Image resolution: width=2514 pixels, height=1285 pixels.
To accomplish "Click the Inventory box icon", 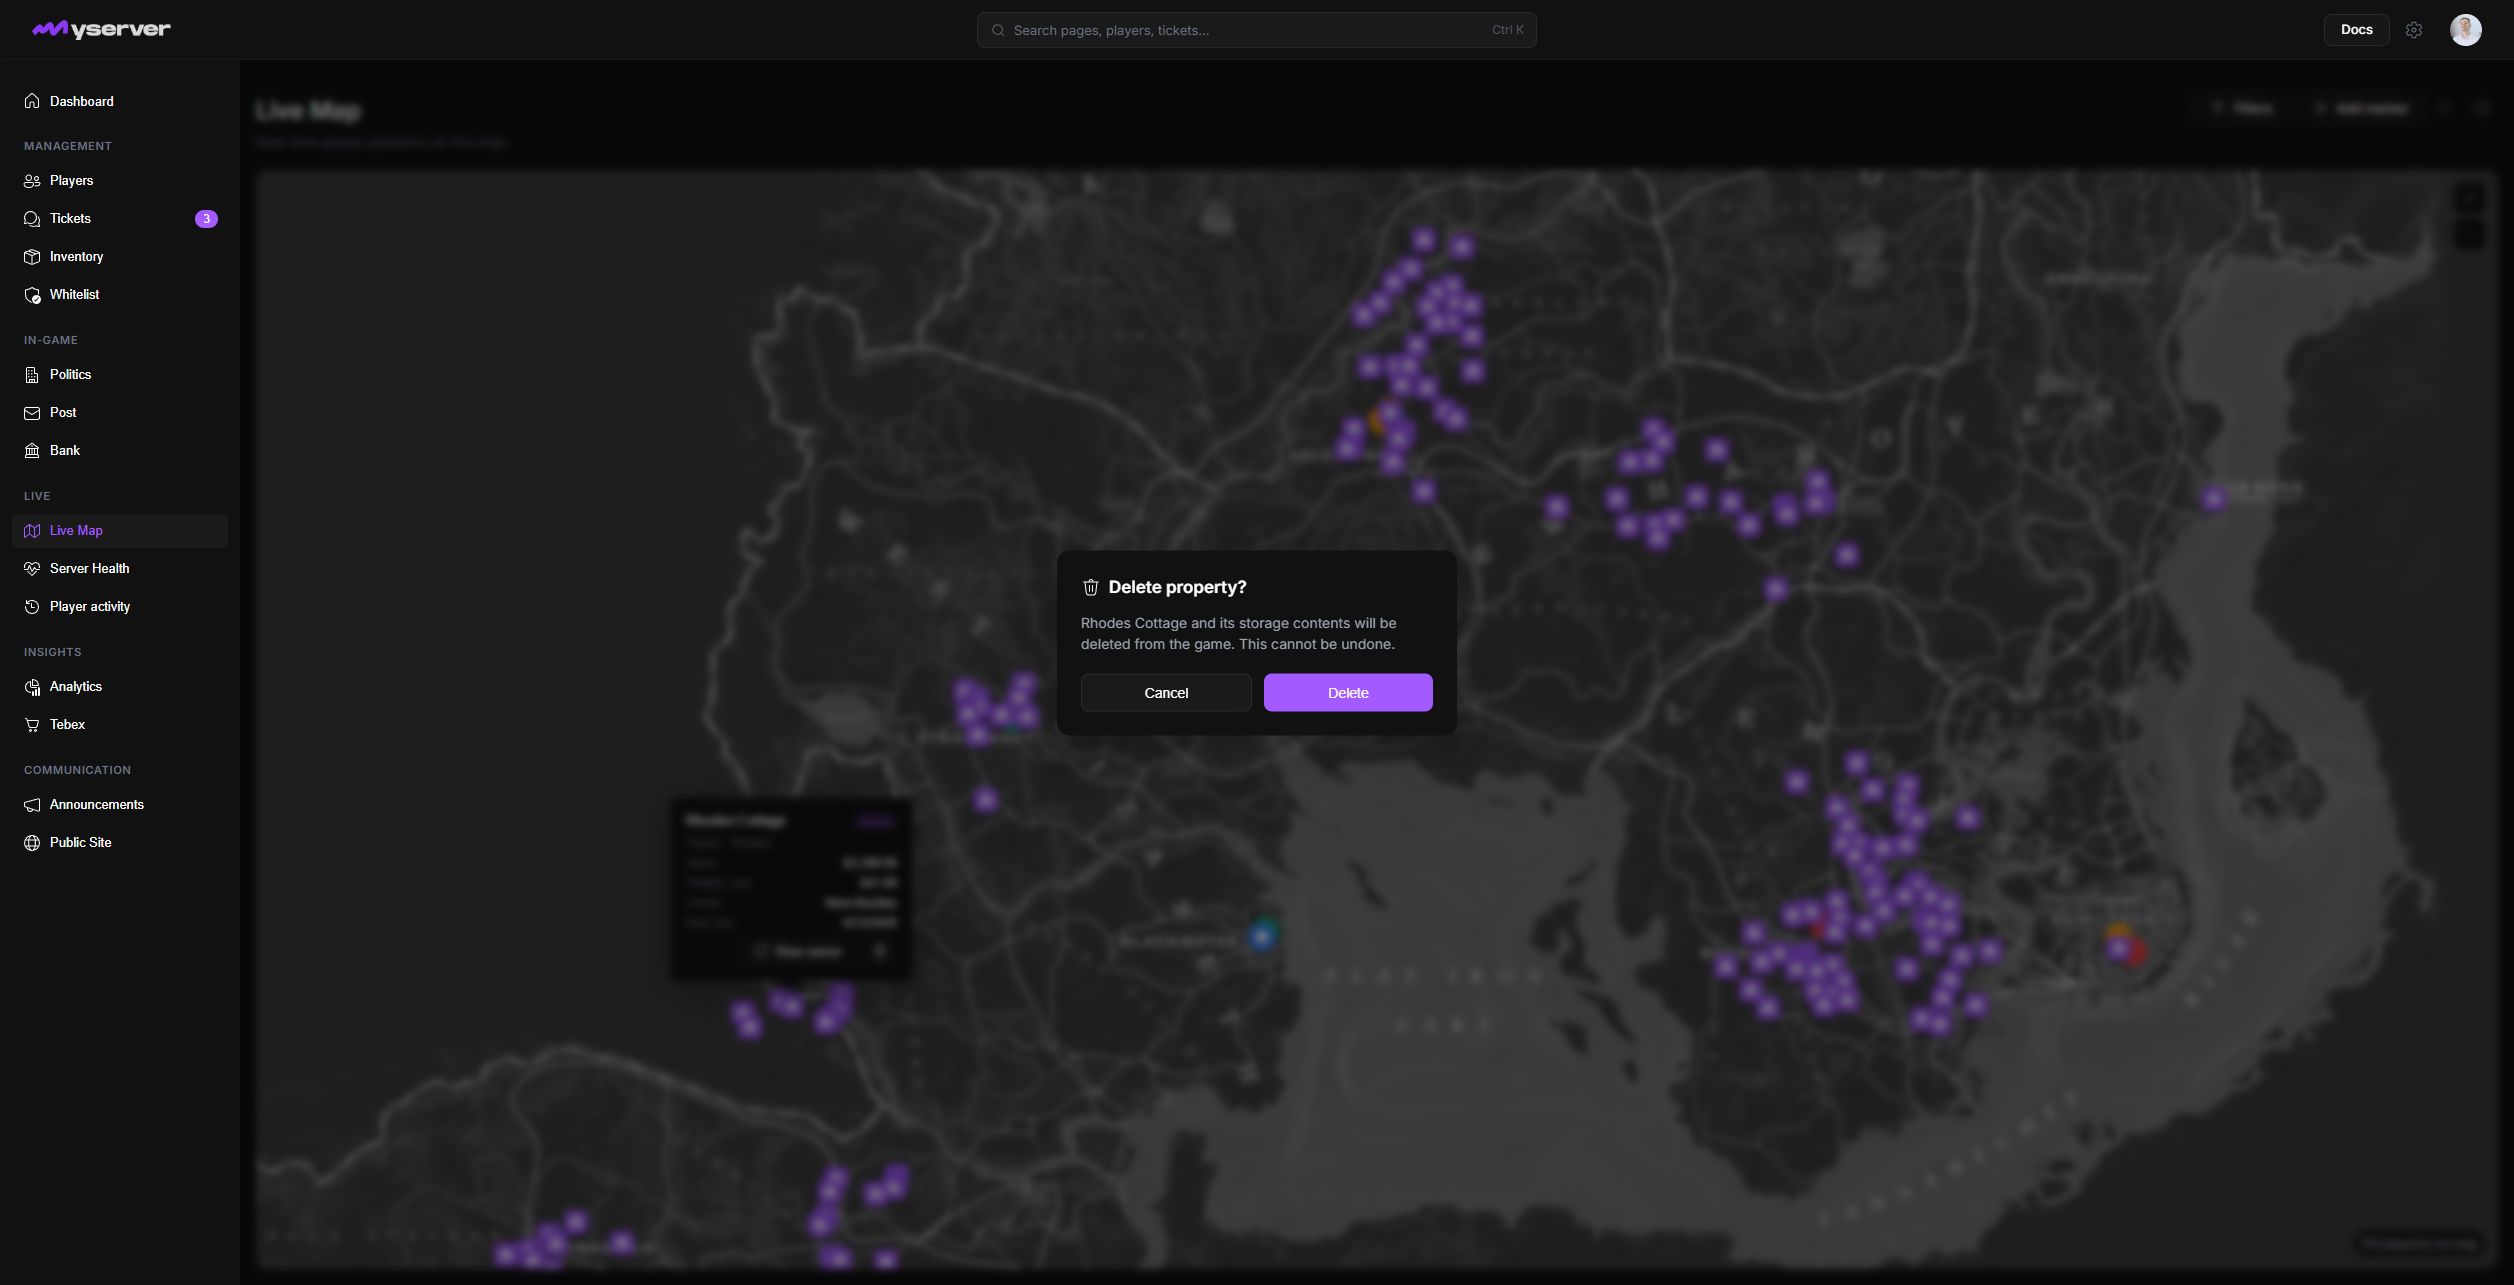I will coord(32,257).
